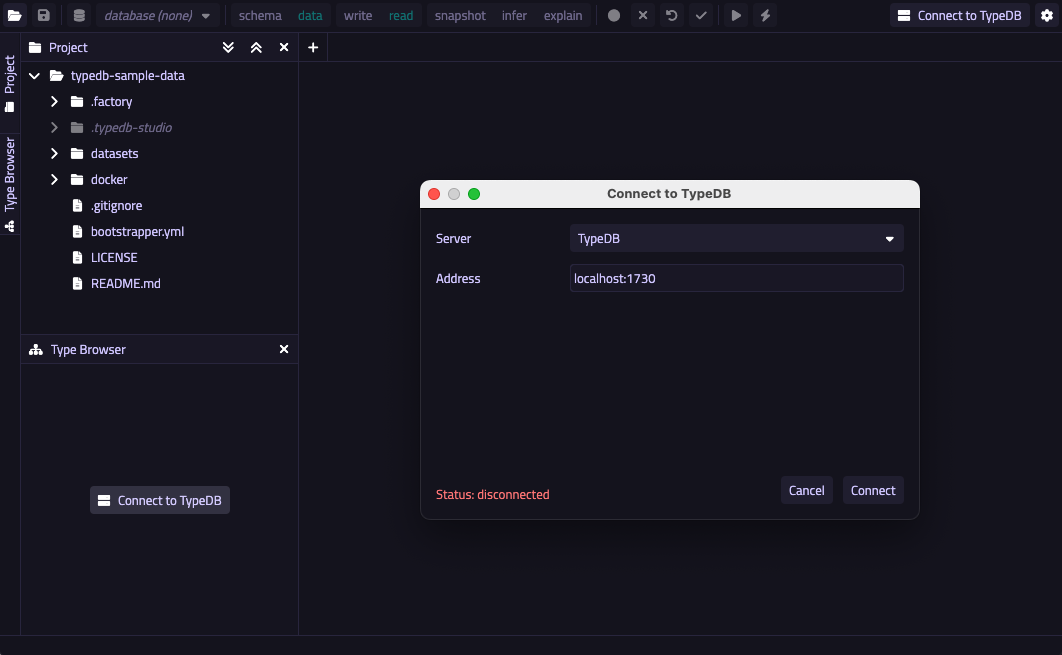Screen dimensions: 1062x655
Task: Click Connect in connection dialog
Action: click(872, 490)
